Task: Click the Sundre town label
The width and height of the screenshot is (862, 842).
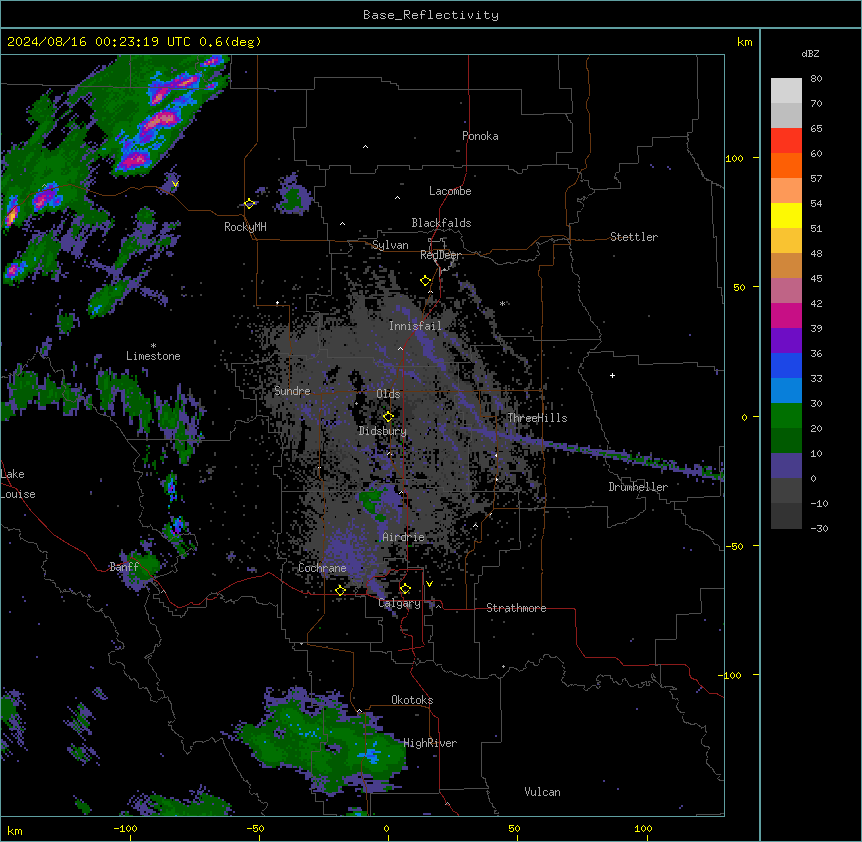Action: click(x=292, y=391)
